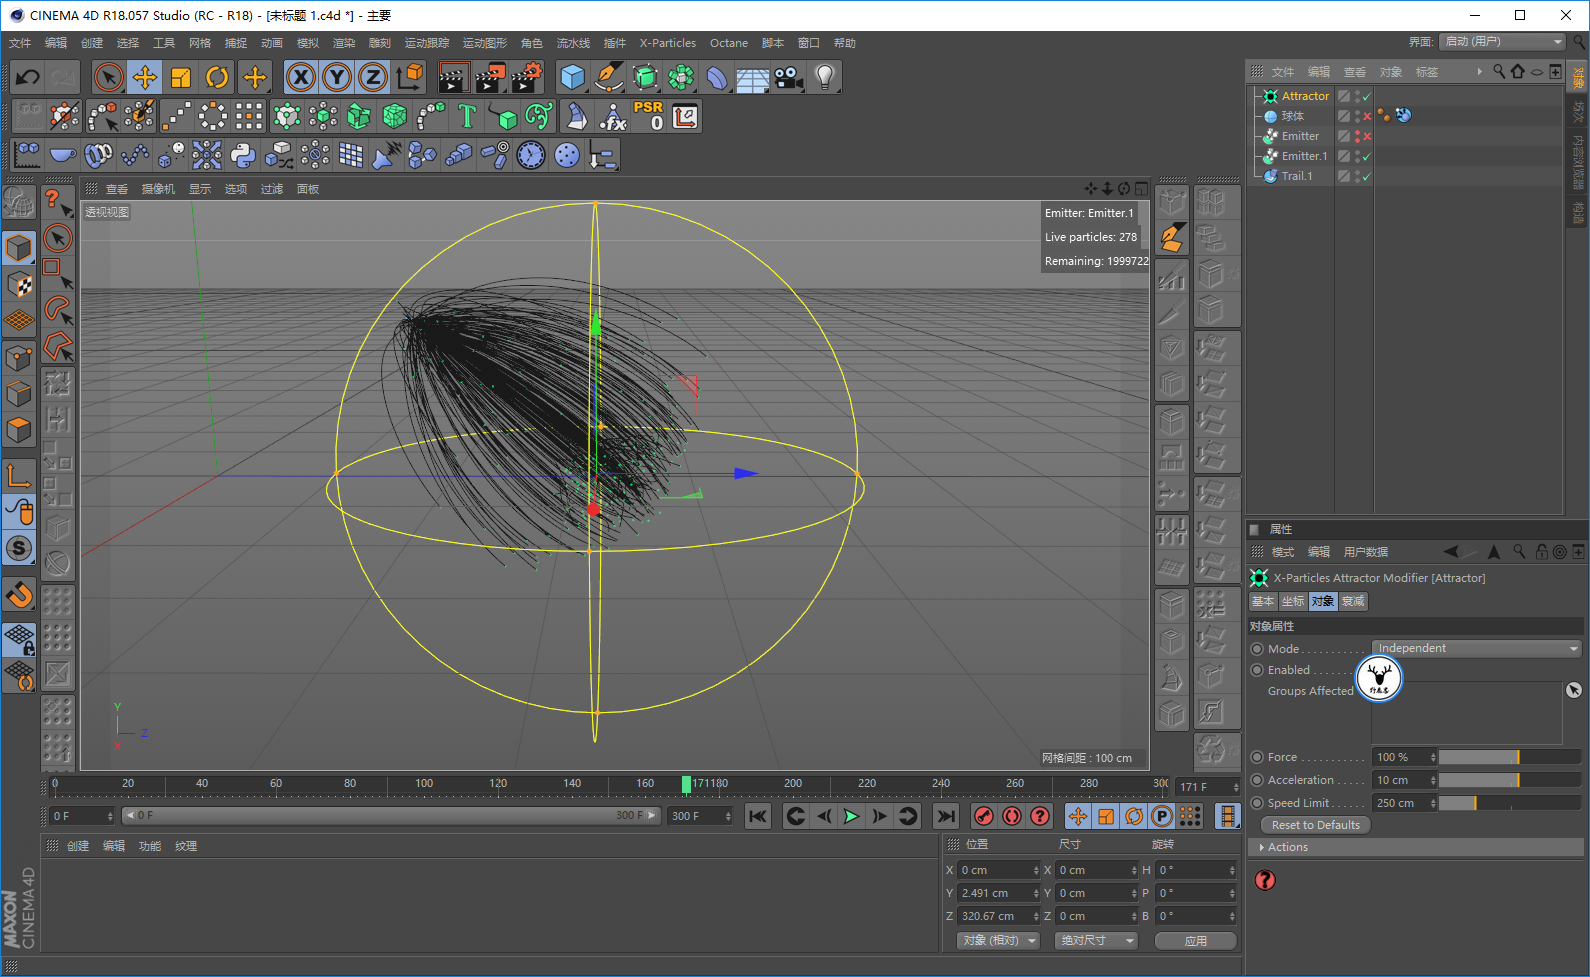This screenshot has height=977, width=1590.
Task: Click the Undo arrow in the top toolbar
Action: tap(28, 77)
